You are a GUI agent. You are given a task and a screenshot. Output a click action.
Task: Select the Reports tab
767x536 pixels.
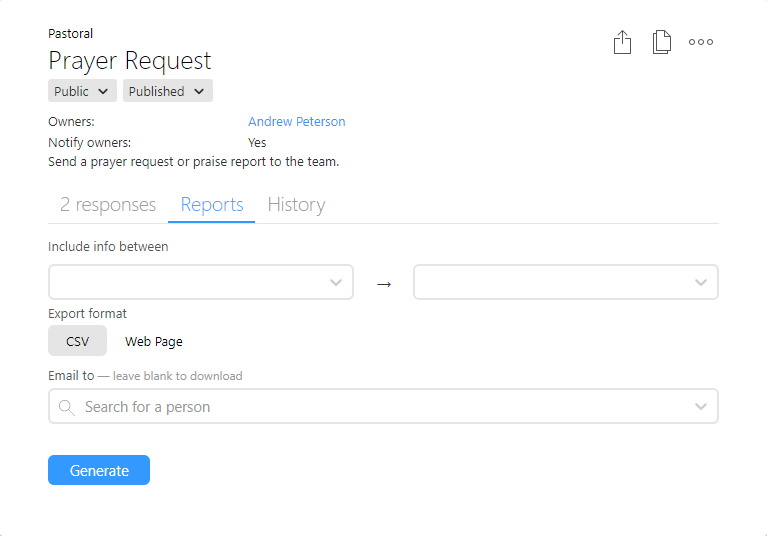click(x=211, y=204)
